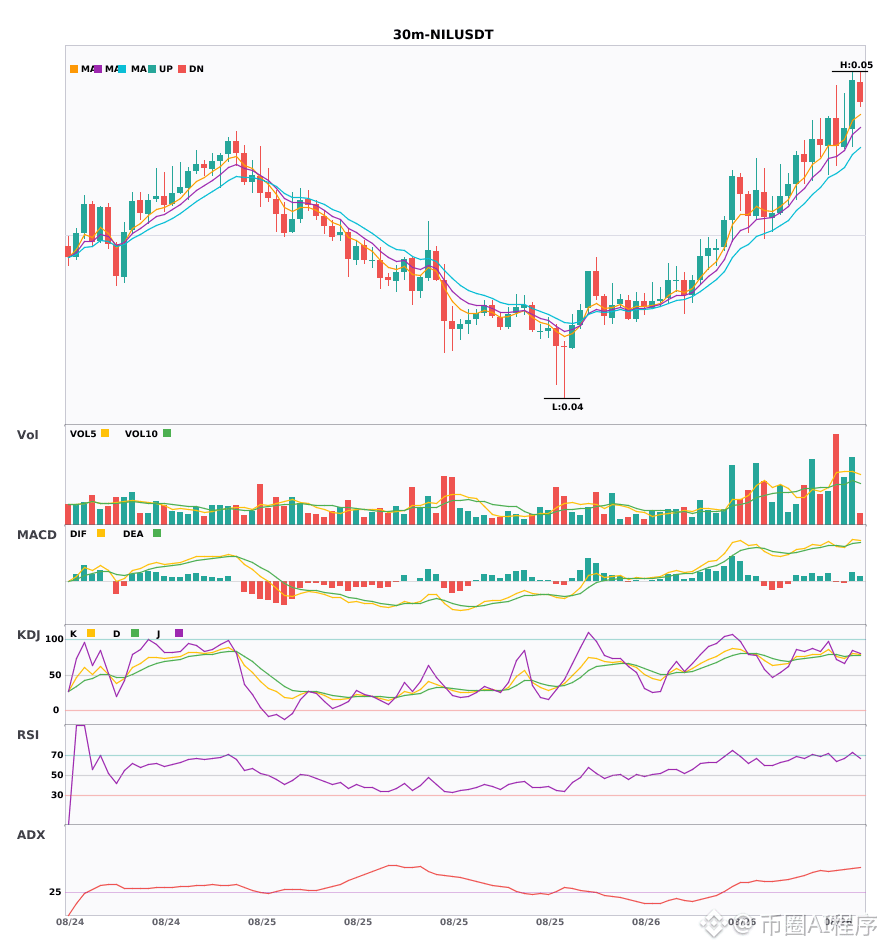
Task: Click the green DEA legend swatch
Action: 157,533
